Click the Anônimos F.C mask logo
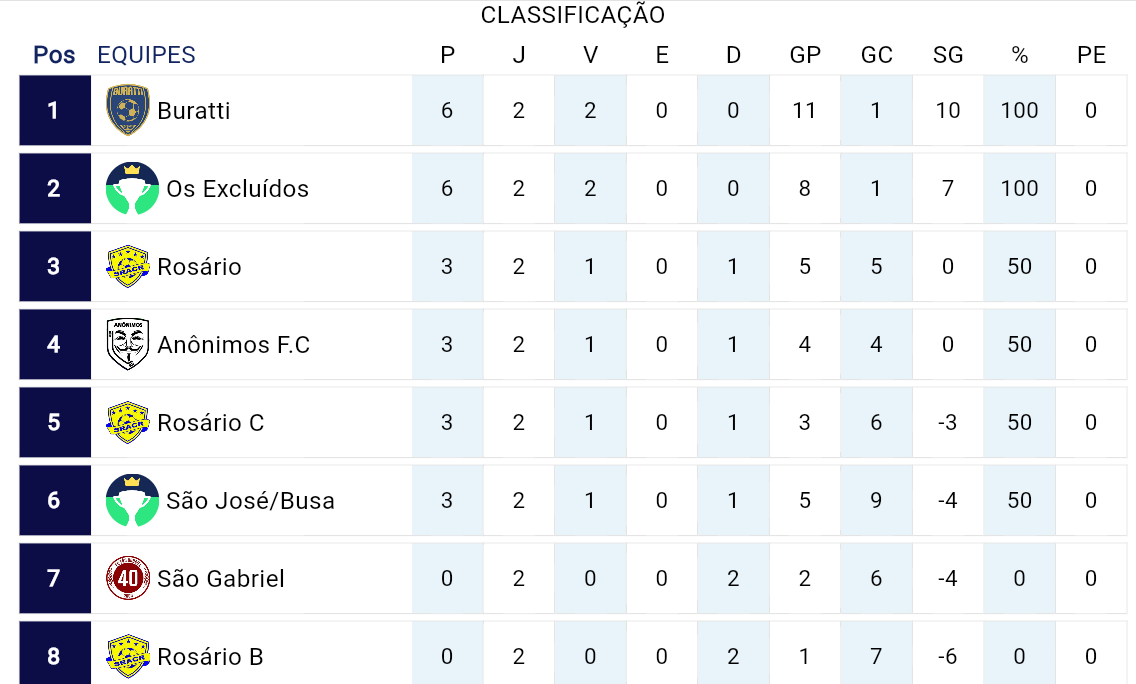The width and height of the screenshot is (1136, 684). tap(128, 344)
